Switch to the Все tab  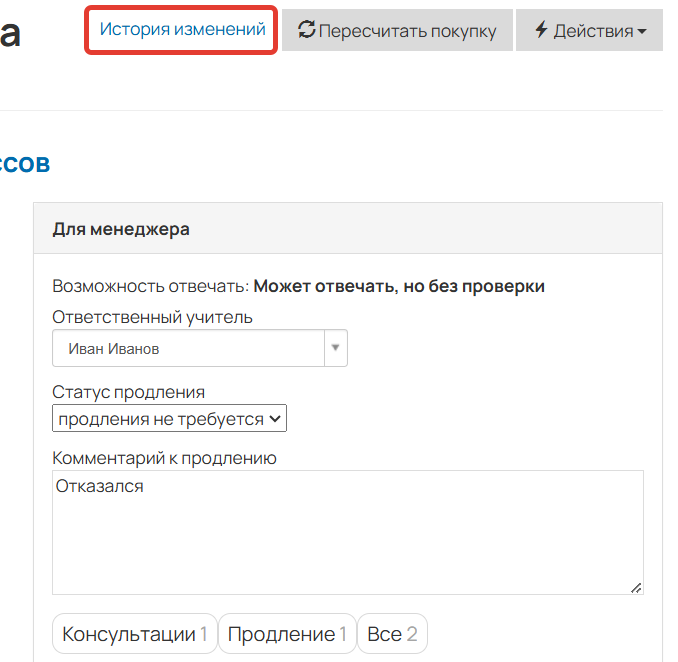392,634
